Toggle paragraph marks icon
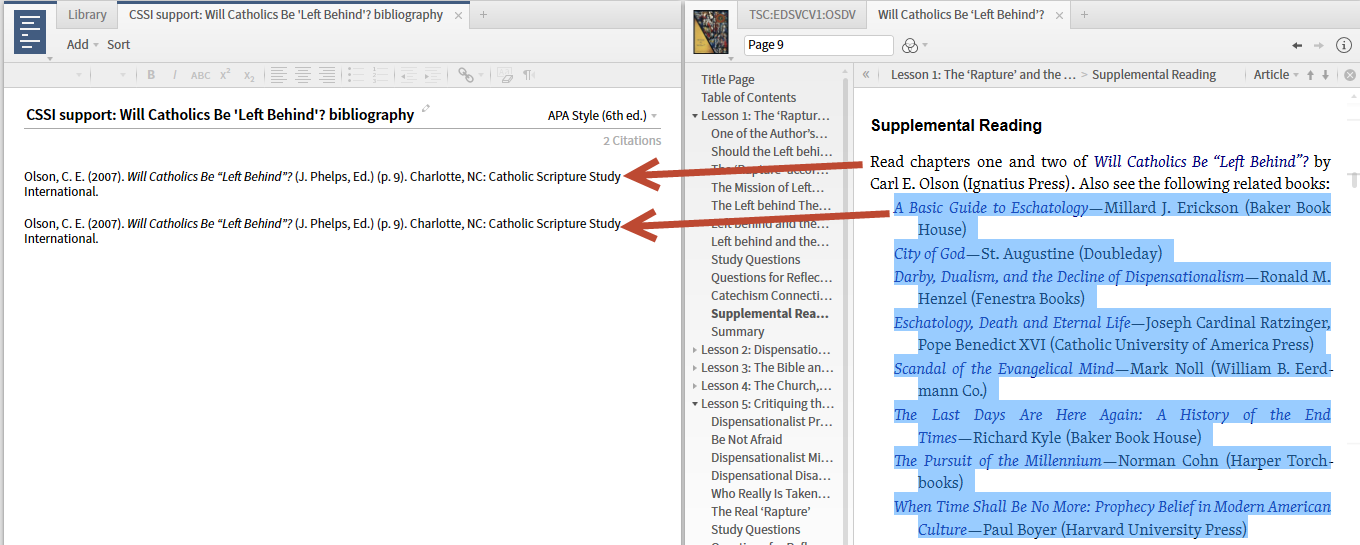The width and height of the screenshot is (1360, 545). pyautogui.click(x=529, y=75)
